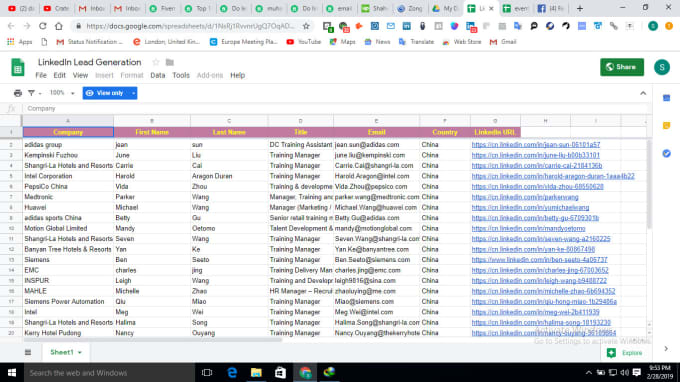680x382 pixels.
Task: Click the print icon in the toolbar
Action: tap(18, 93)
